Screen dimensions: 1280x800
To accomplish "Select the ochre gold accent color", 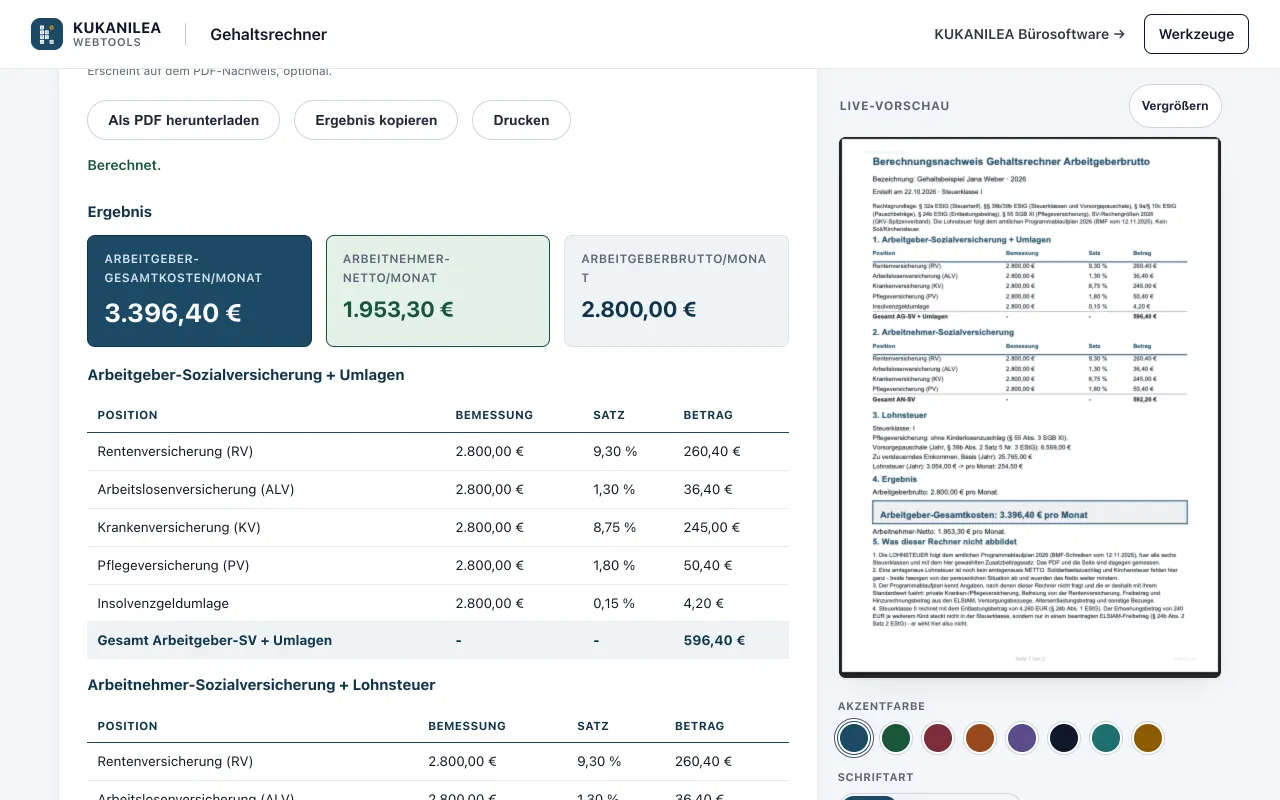I will tap(1148, 738).
